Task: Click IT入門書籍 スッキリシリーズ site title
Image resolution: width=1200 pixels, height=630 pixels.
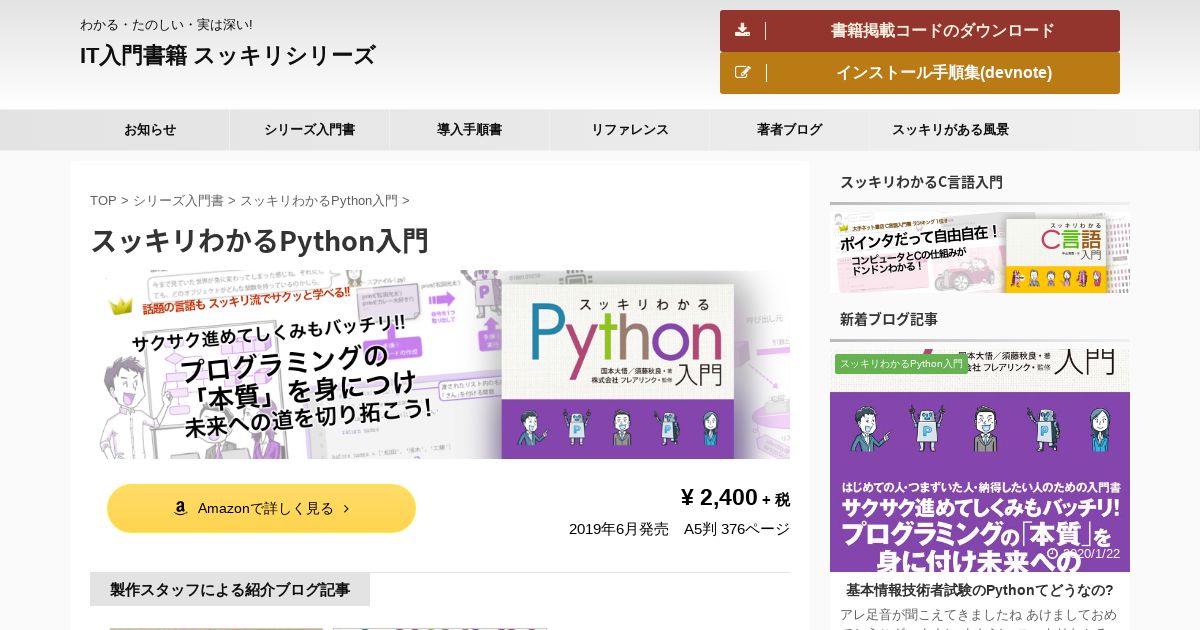Action: point(228,55)
